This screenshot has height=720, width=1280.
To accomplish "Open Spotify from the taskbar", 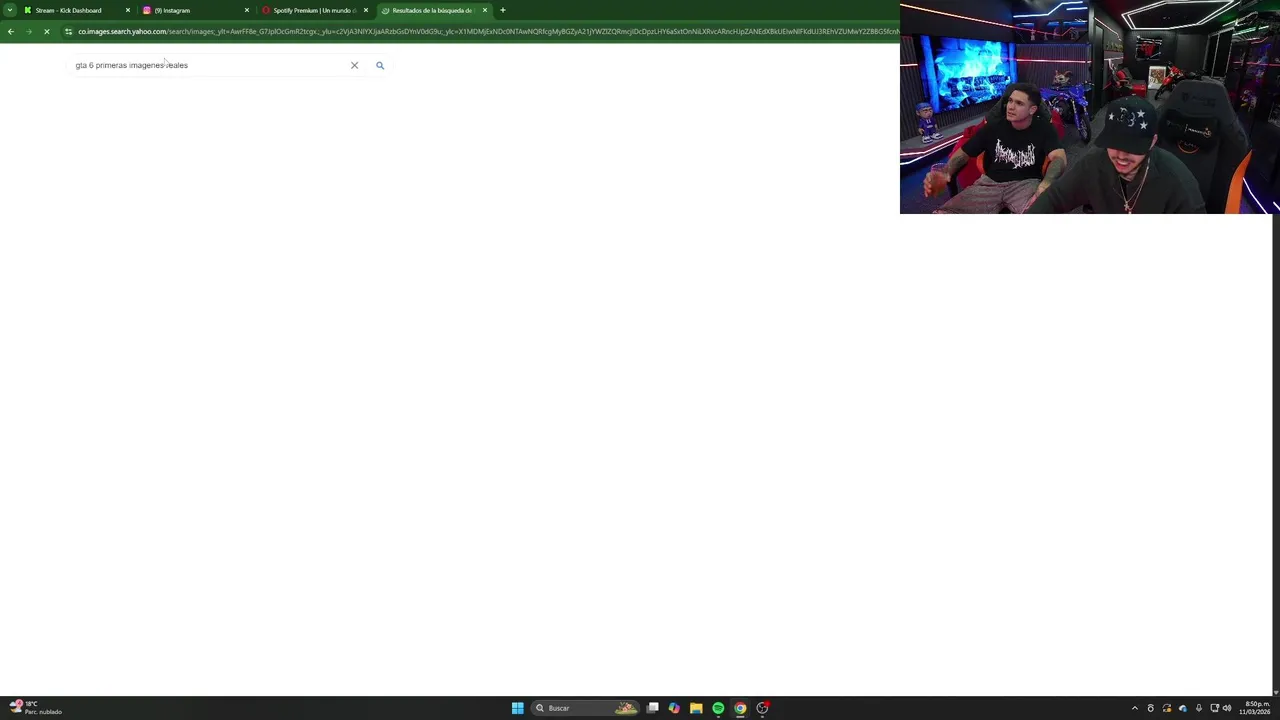I will [718, 708].
